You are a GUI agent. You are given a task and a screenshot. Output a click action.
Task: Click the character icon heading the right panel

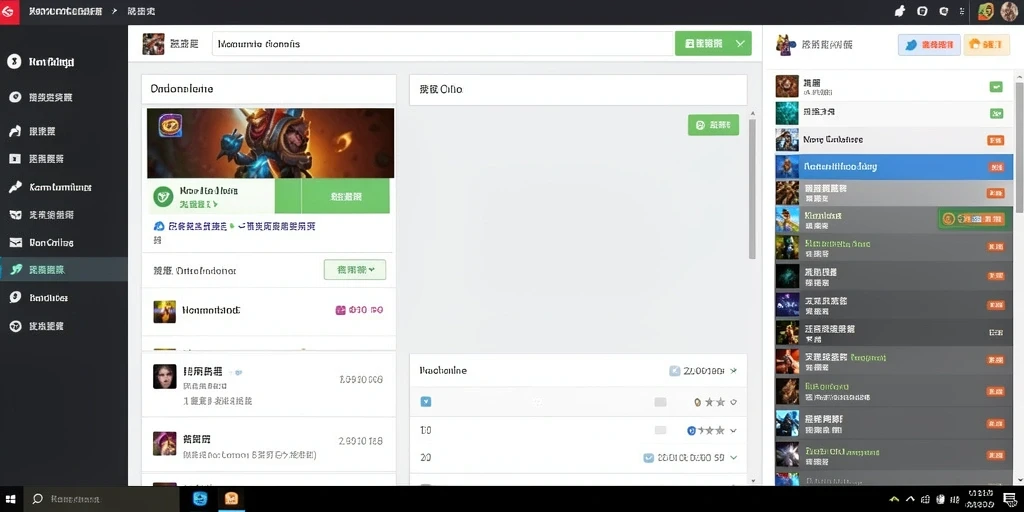786,44
